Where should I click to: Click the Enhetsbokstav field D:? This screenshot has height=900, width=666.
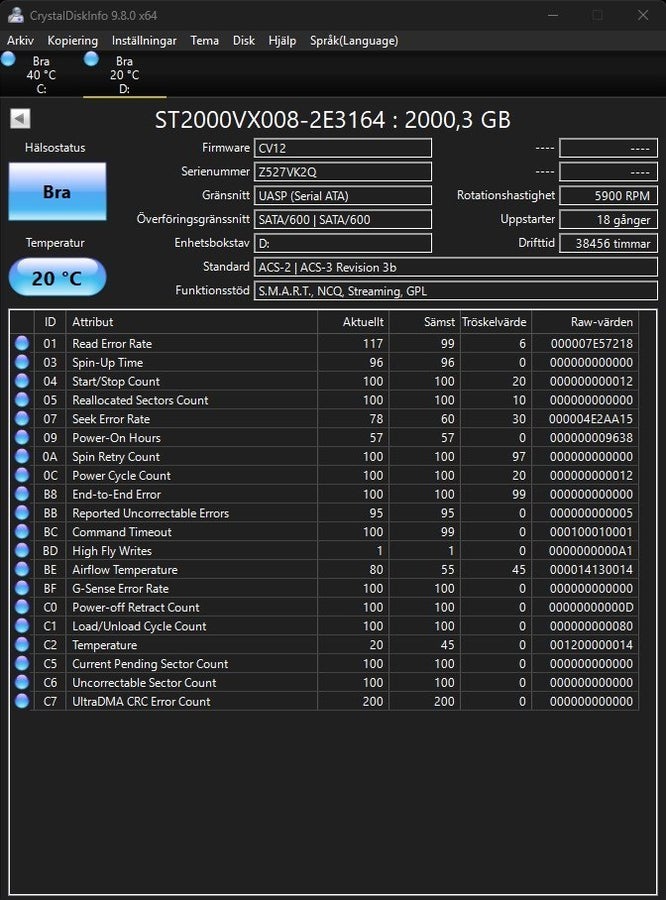click(x=343, y=243)
